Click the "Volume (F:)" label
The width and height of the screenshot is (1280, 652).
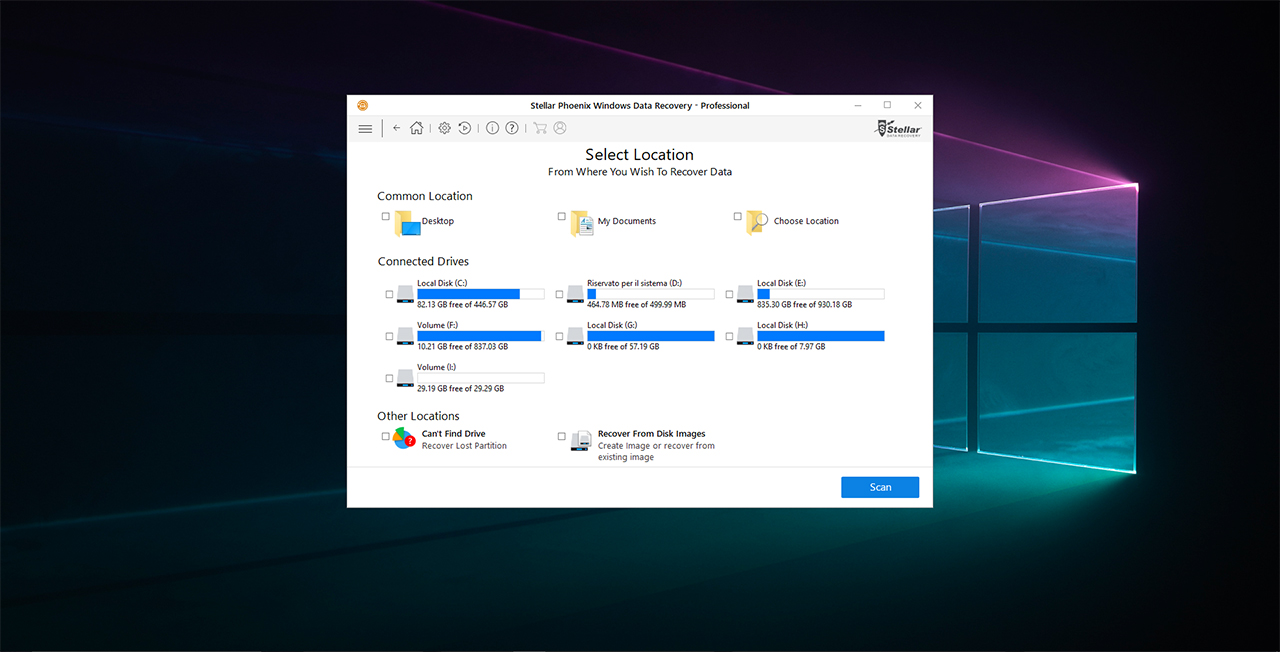pyautogui.click(x=437, y=325)
